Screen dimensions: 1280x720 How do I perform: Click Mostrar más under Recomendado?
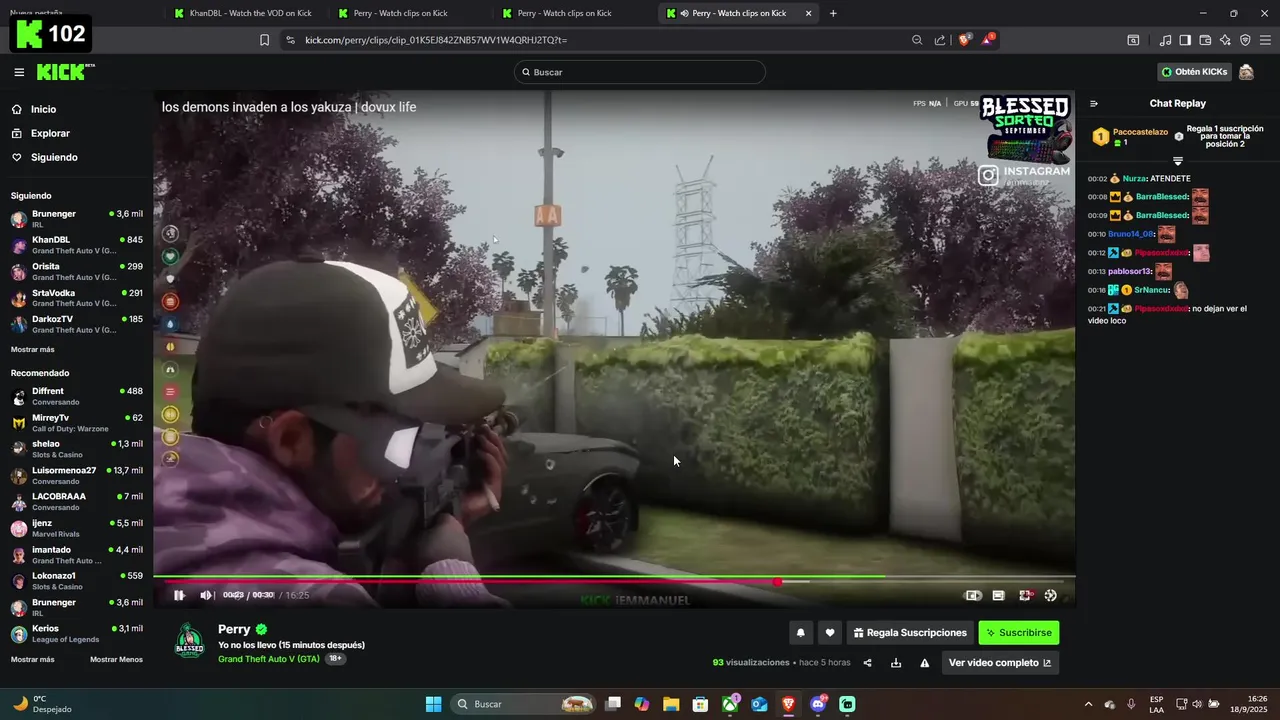click(33, 659)
